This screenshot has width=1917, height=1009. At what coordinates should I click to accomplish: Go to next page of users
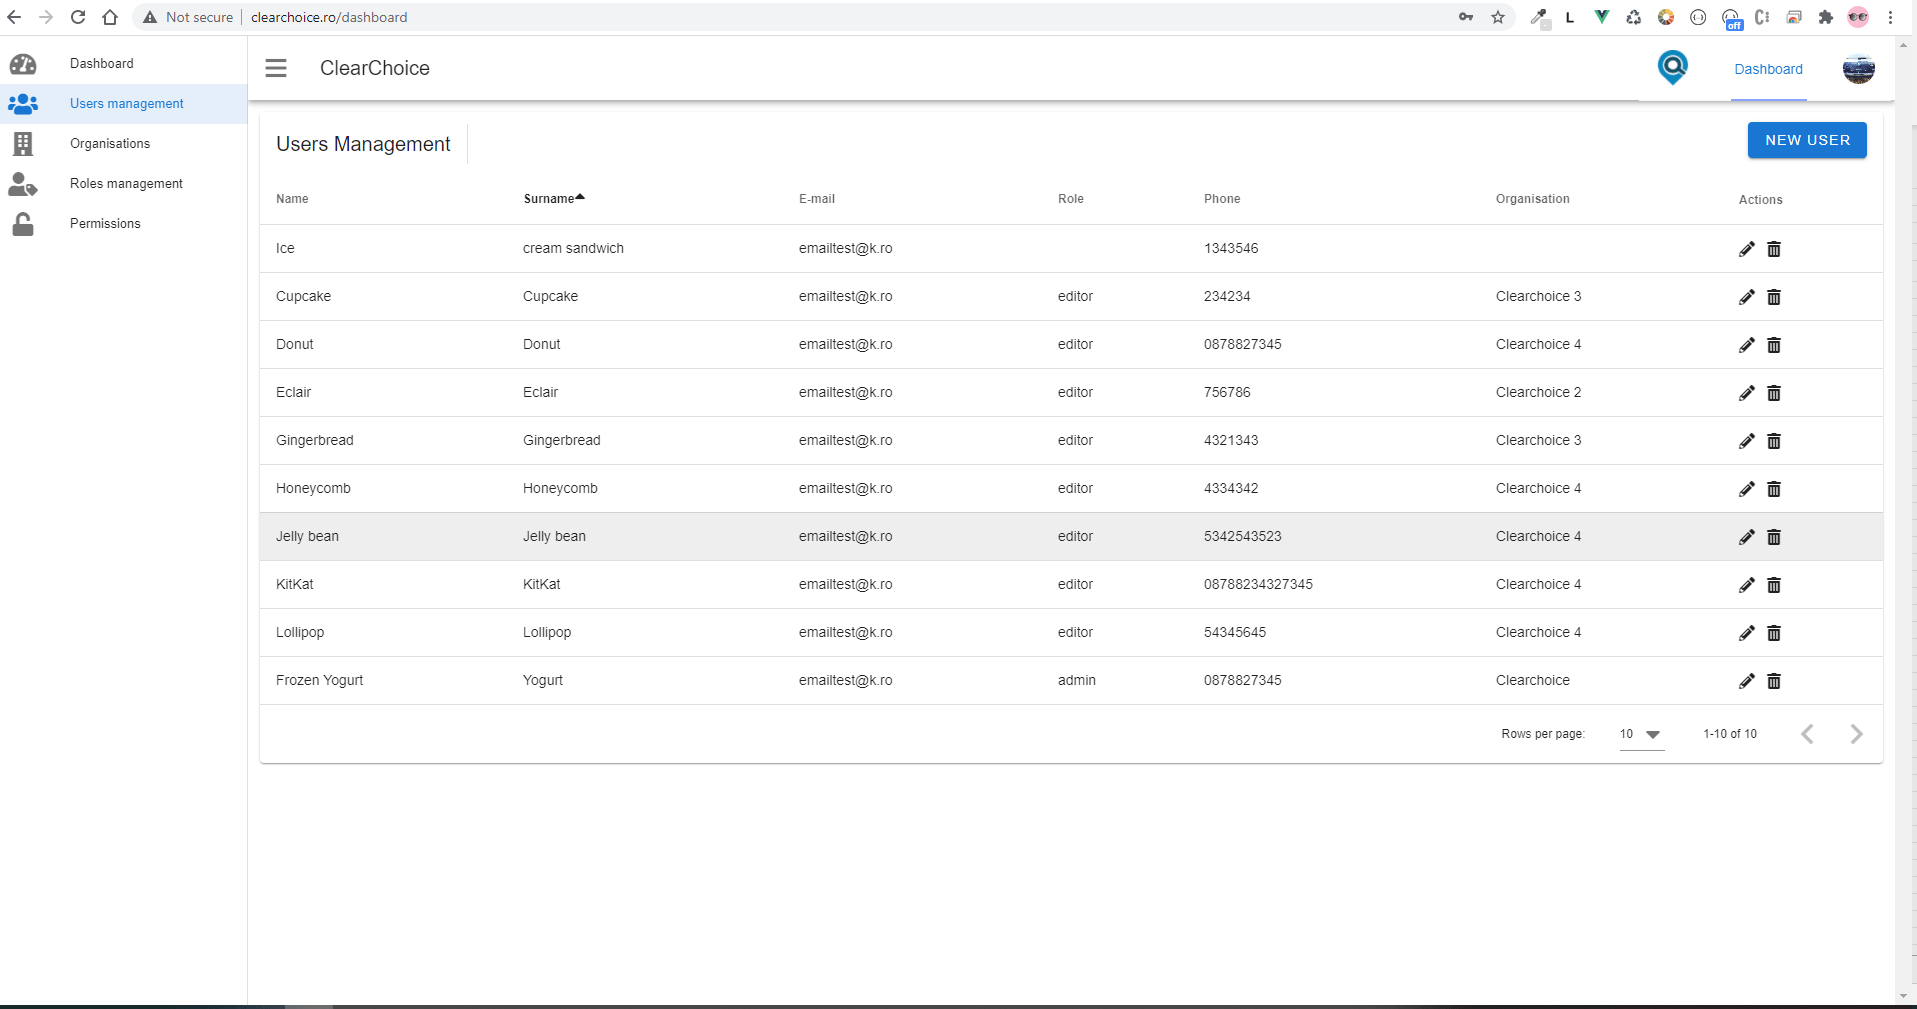(1856, 734)
